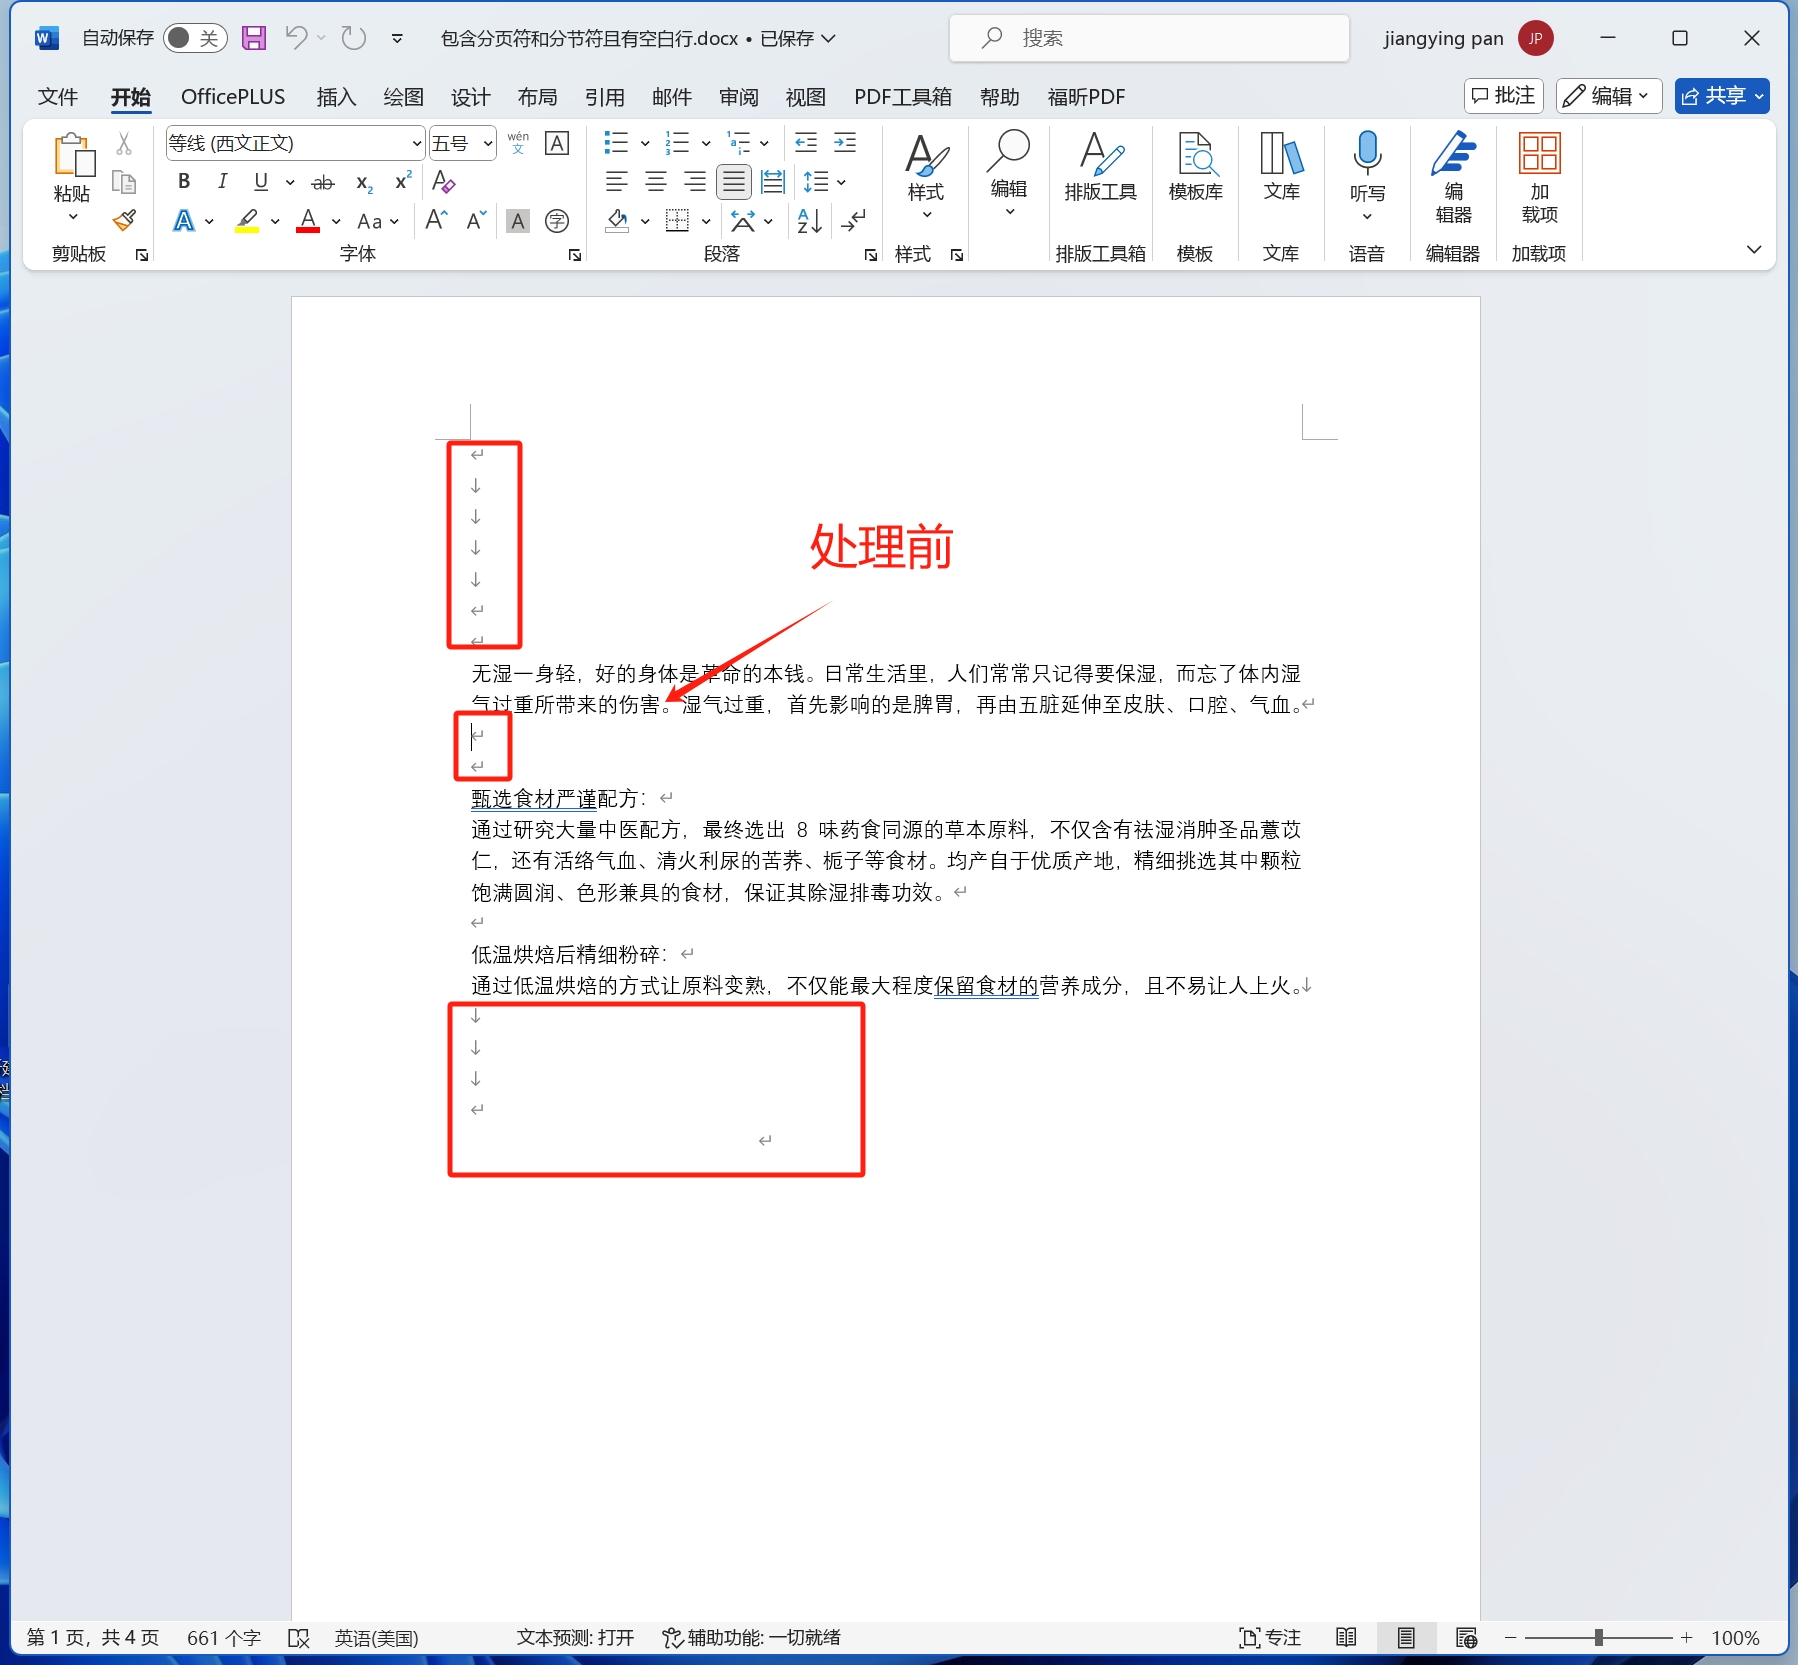Open highlight color dropdown arrow
The height and width of the screenshot is (1665, 1798).
coord(275,221)
